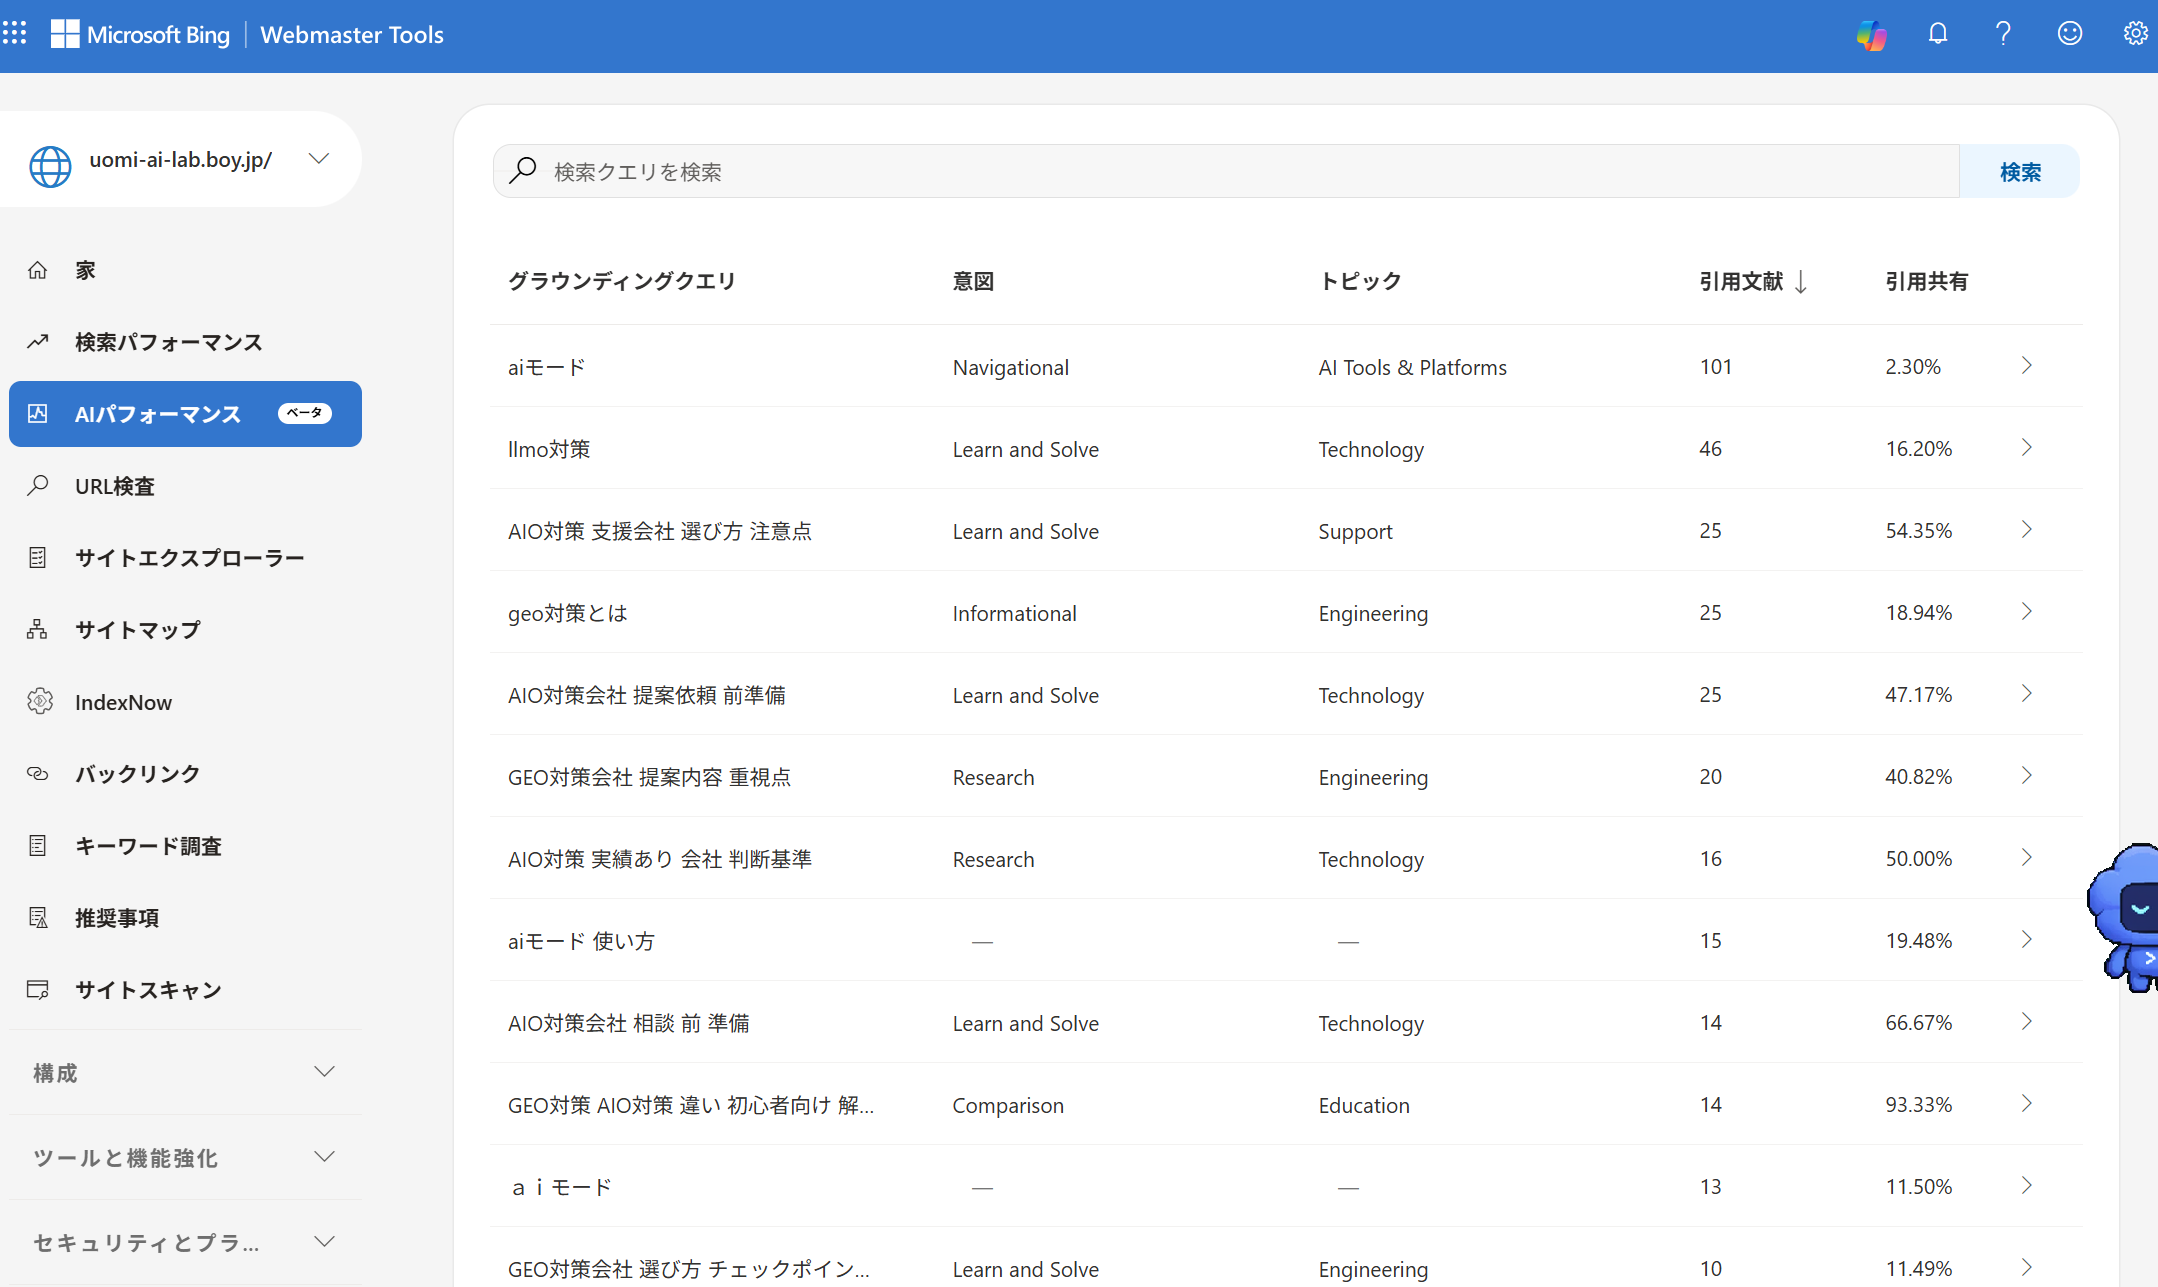
Task: Open 検索パフォーマンス in sidebar
Action: point(185,342)
